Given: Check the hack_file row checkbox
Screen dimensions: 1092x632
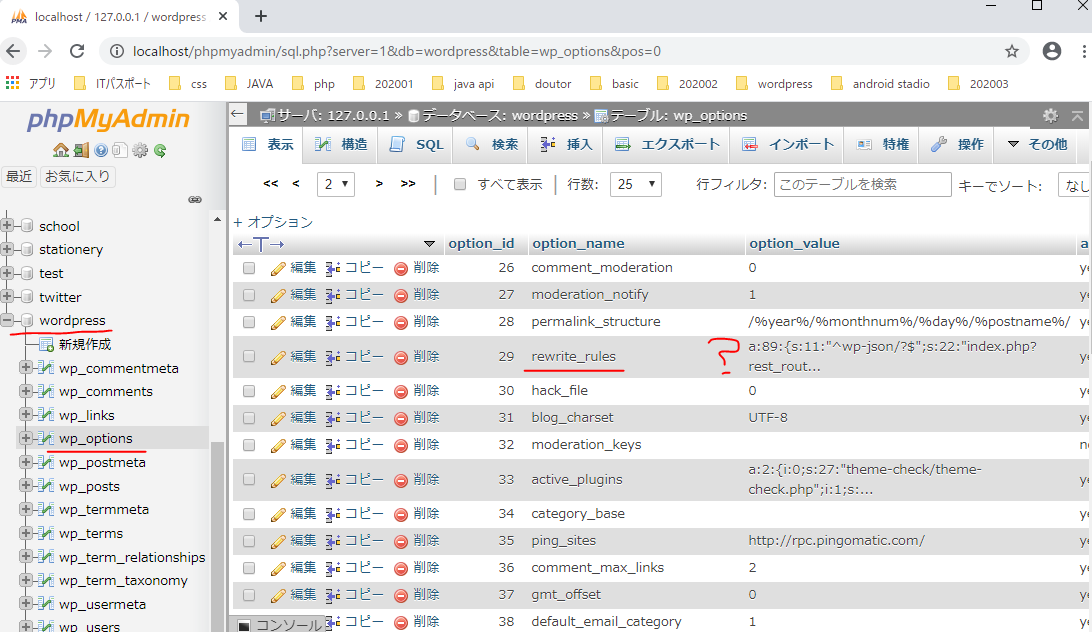Looking at the screenshot, I should point(249,391).
